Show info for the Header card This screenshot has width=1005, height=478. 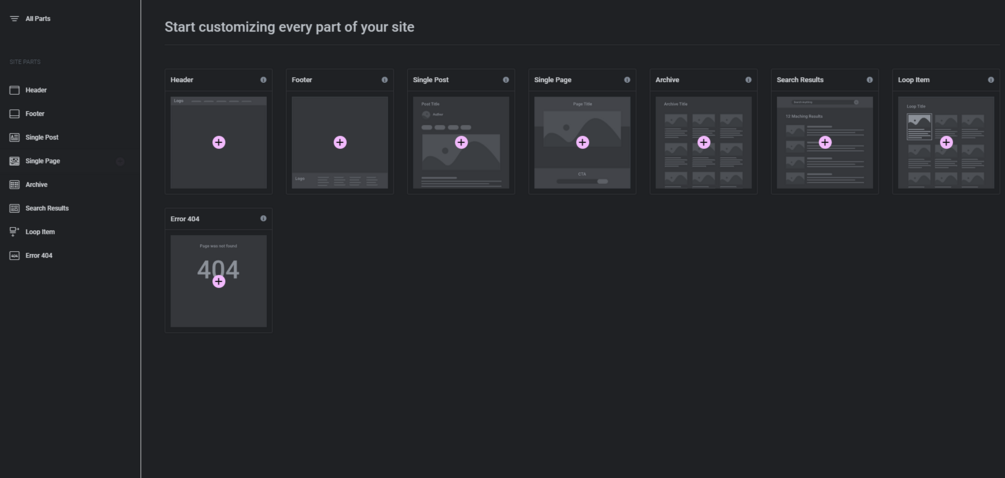pyautogui.click(x=263, y=80)
